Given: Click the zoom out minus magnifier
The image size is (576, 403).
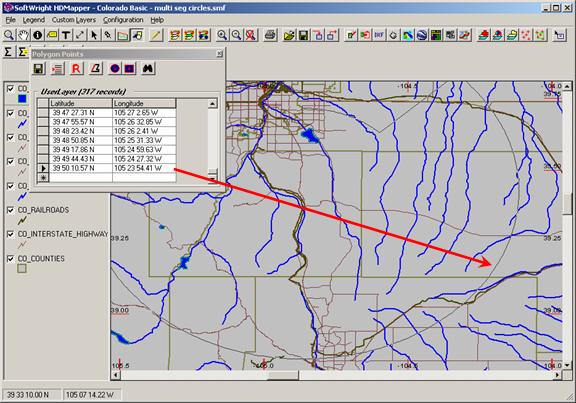Looking at the screenshot, I should (236, 35).
